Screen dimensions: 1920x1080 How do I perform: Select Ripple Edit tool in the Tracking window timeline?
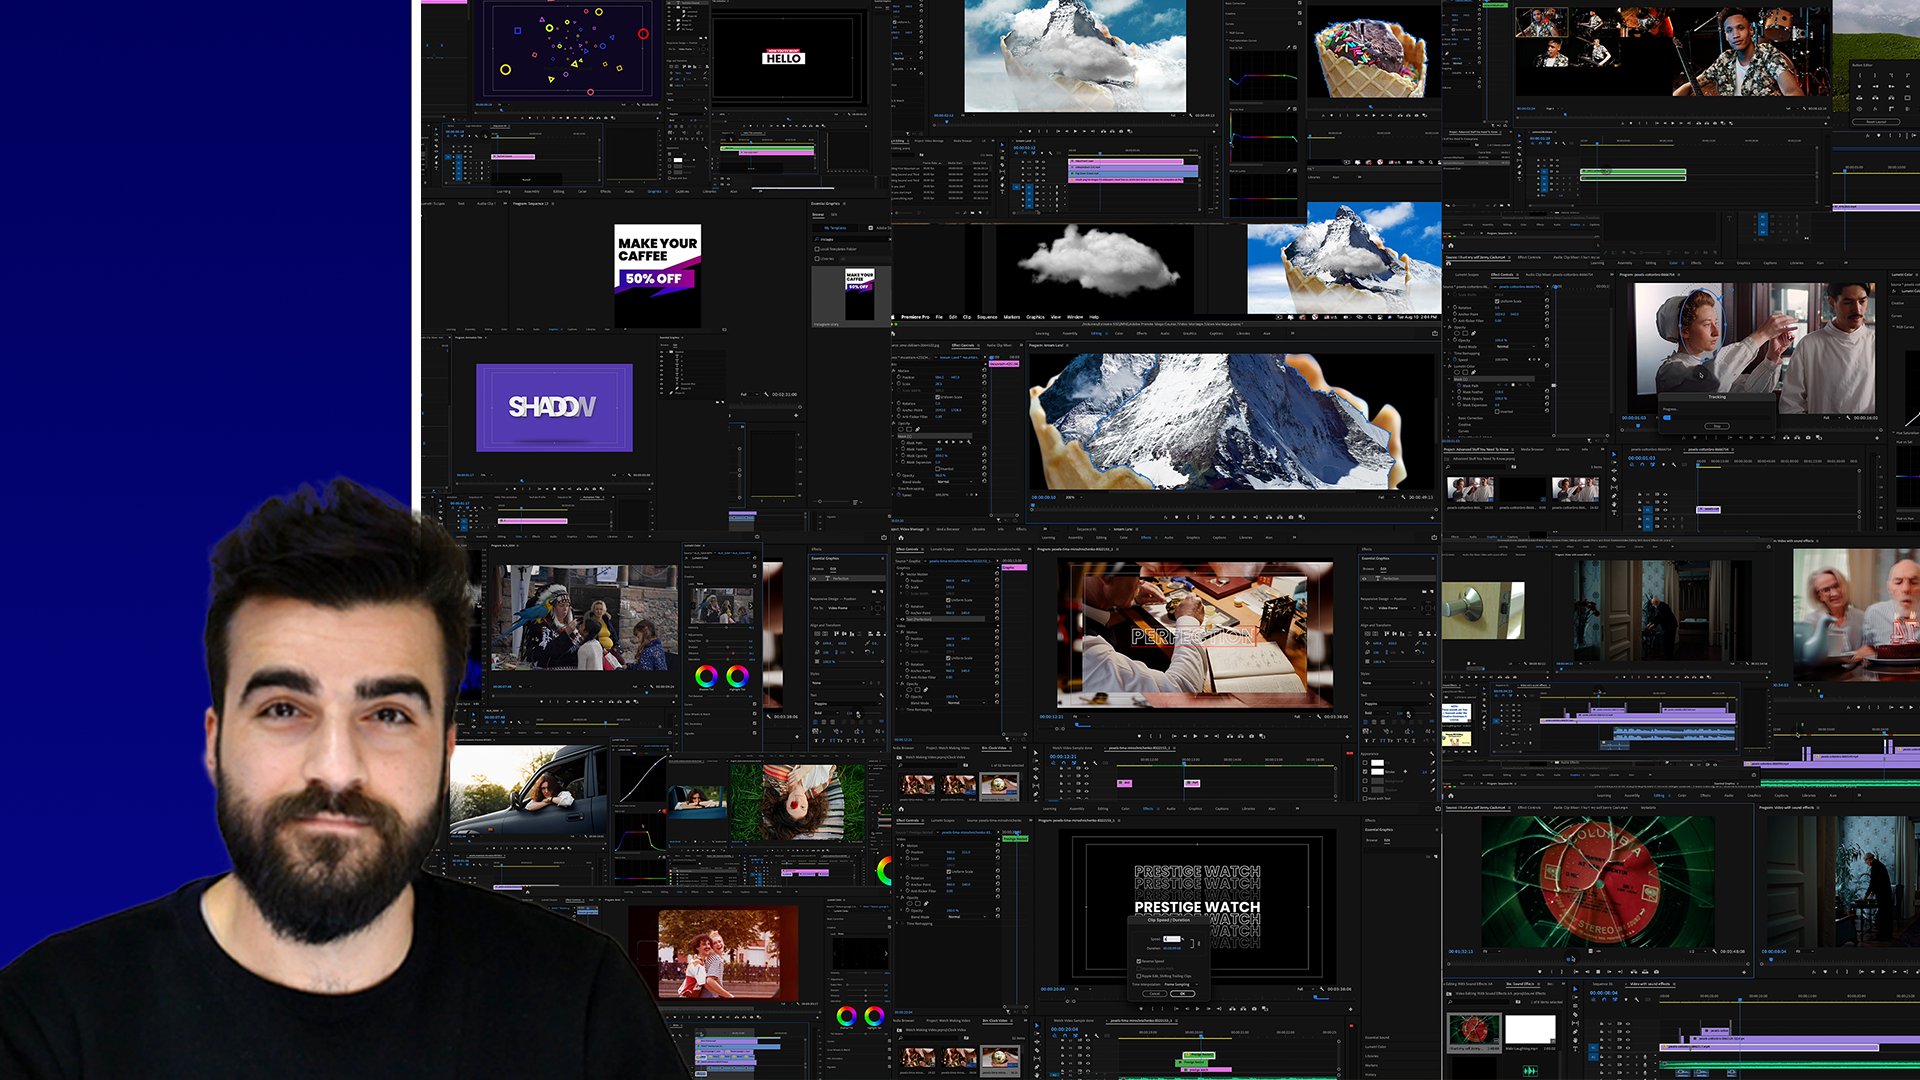(x=1614, y=471)
